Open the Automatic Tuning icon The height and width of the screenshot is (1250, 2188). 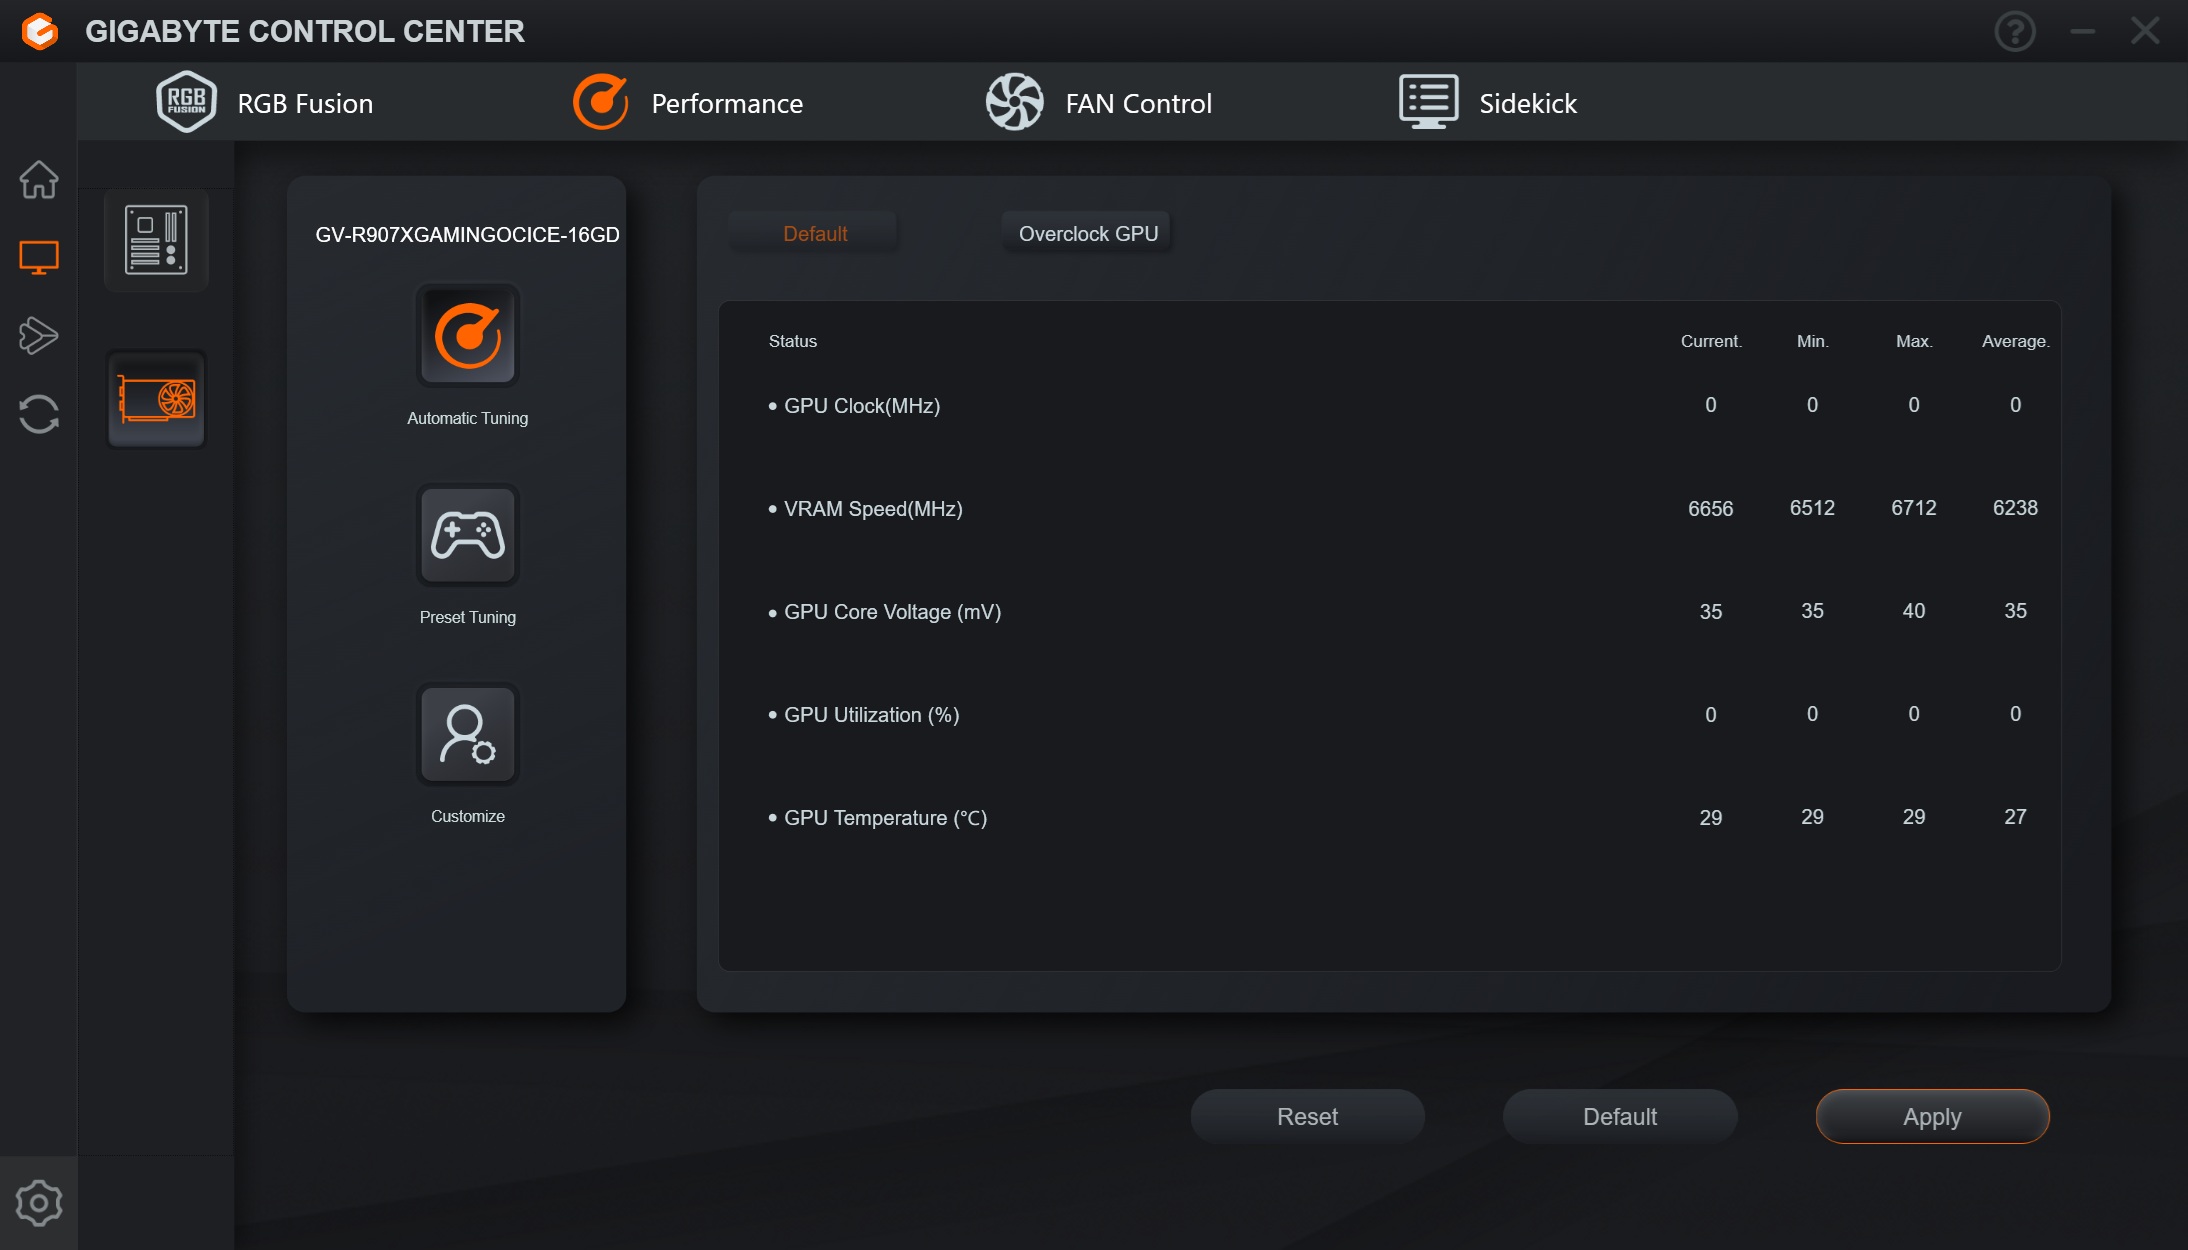click(468, 336)
